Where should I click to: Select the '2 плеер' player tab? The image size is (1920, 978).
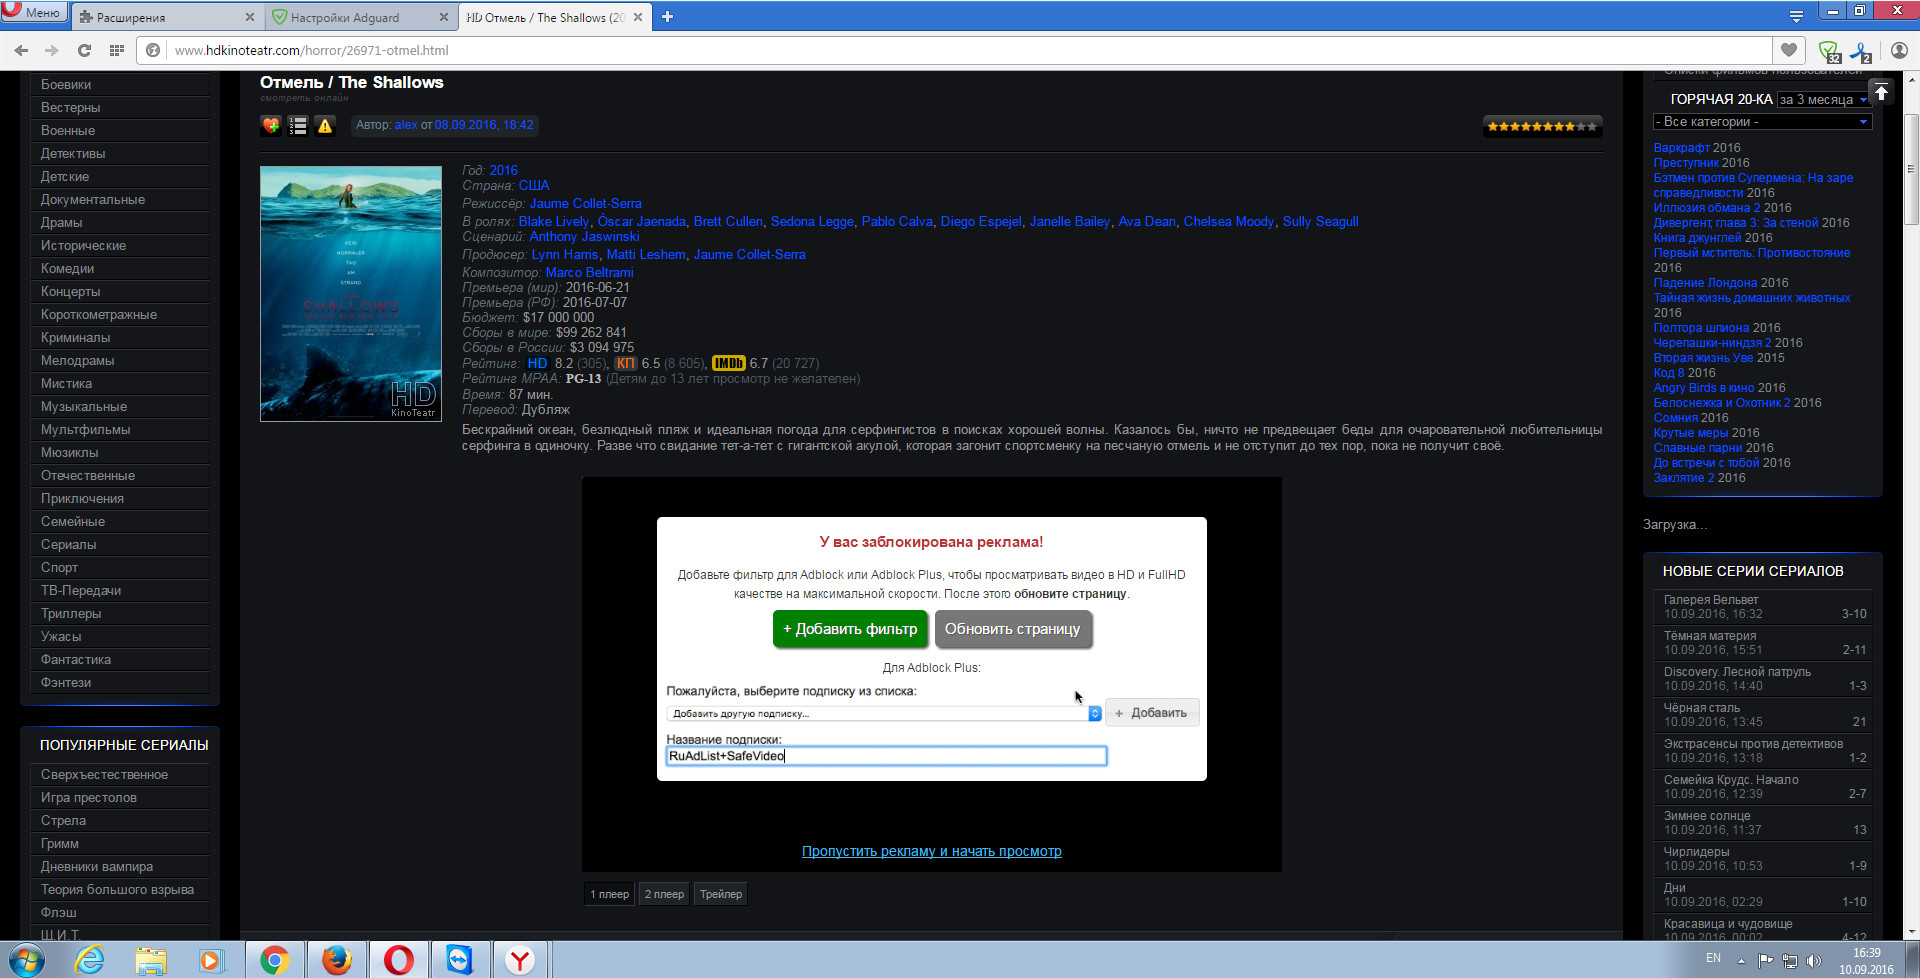pyautogui.click(x=664, y=894)
